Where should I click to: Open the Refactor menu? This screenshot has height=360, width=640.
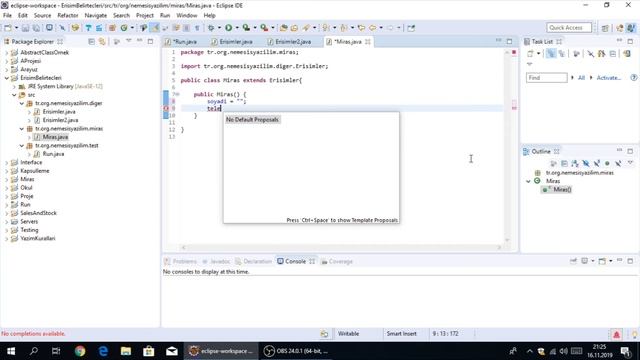[68, 16]
